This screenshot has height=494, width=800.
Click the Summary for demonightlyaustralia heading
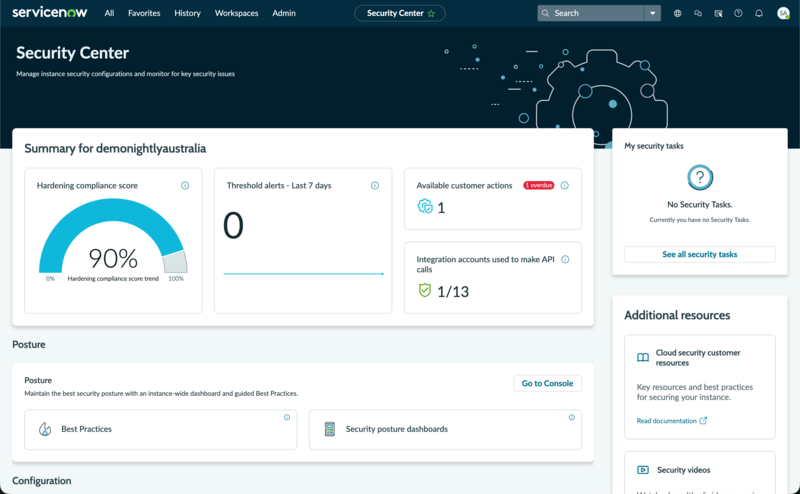(115, 149)
